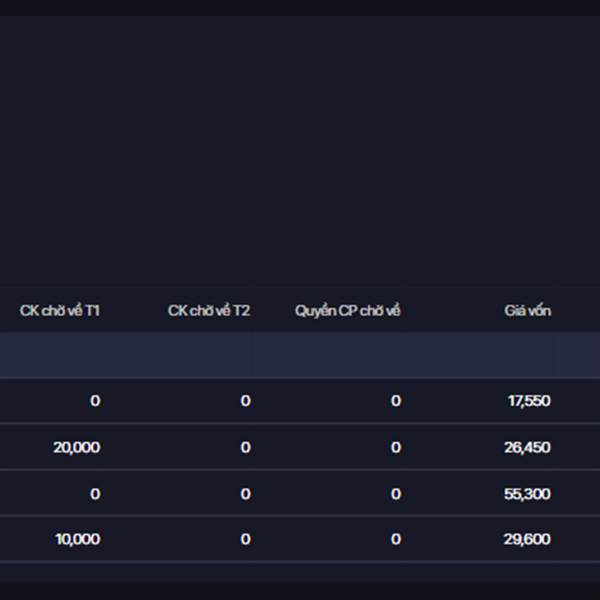Click CK chờ về T2 cell in 17,550 row
Viewport: 600px width, 600px height.
click(245, 401)
